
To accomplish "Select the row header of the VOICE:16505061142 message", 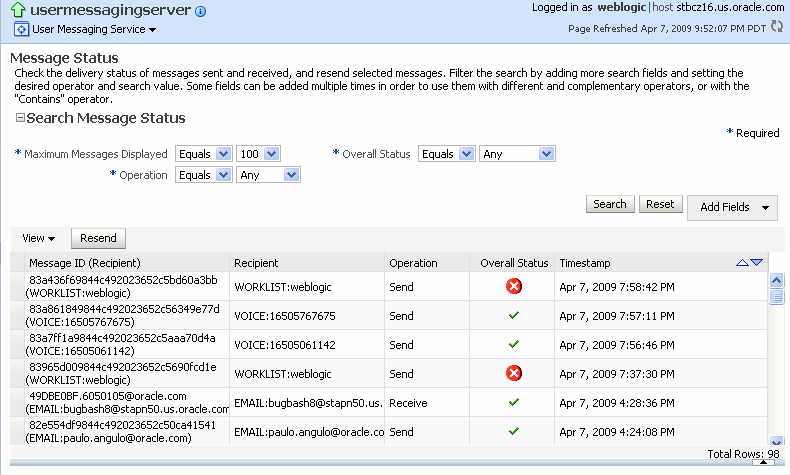I will [x=17, y=345].
